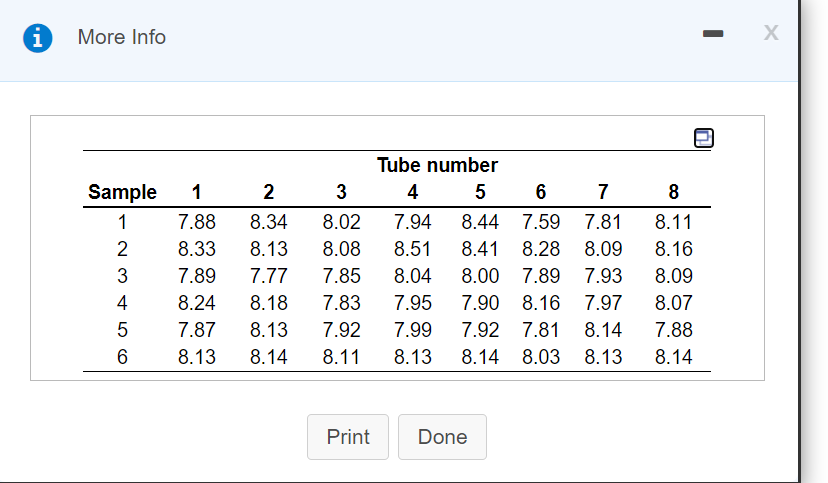Select the cell showing 7.77
The height and width of the screenshot is (483, 828).
click(269, 276)
